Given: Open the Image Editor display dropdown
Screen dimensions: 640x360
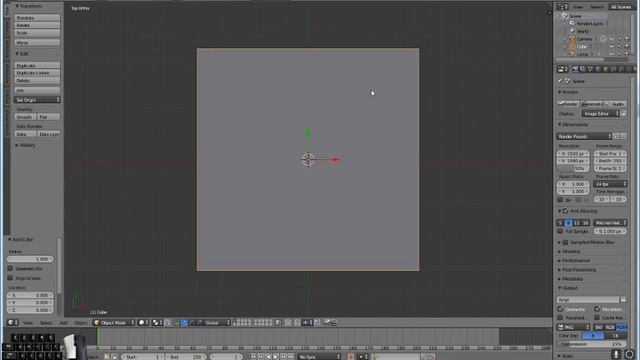Looking at the screenshot, I should pyautogui.click(x=600, y=113).
